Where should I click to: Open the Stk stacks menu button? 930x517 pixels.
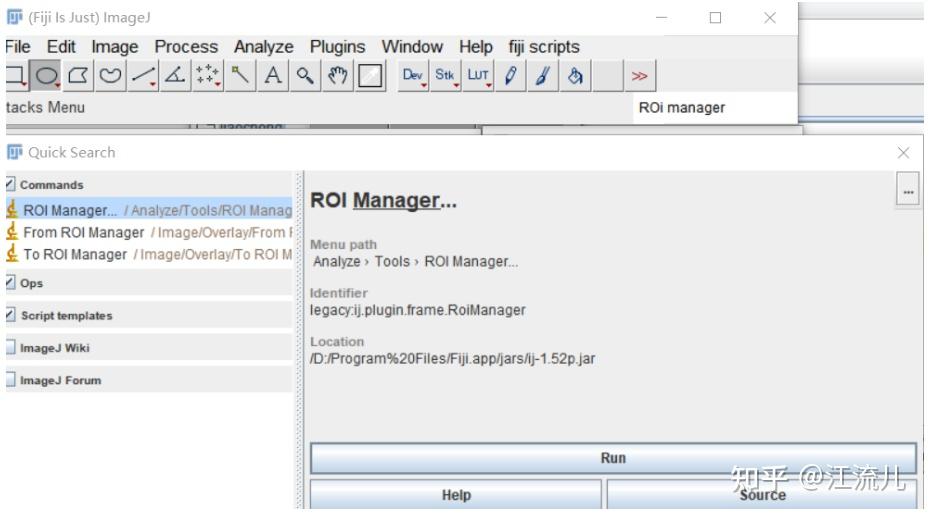coord(445,76)
